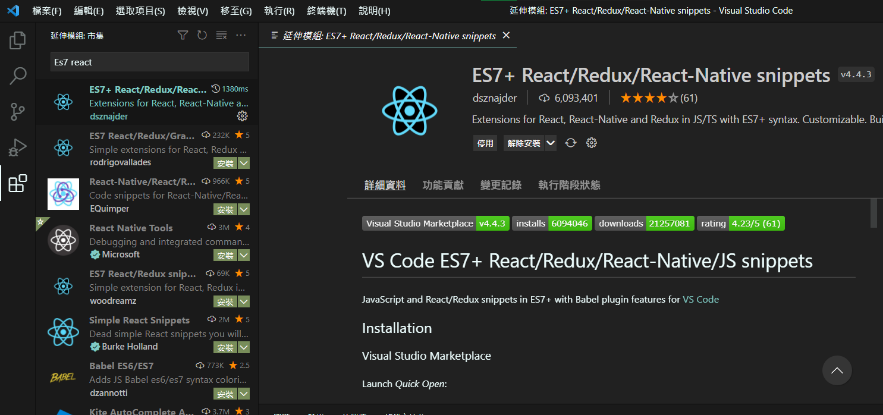Open install dropdown for rodrigovallades extension
Viewport: 883px width, 415px height.
coord(244,163)
